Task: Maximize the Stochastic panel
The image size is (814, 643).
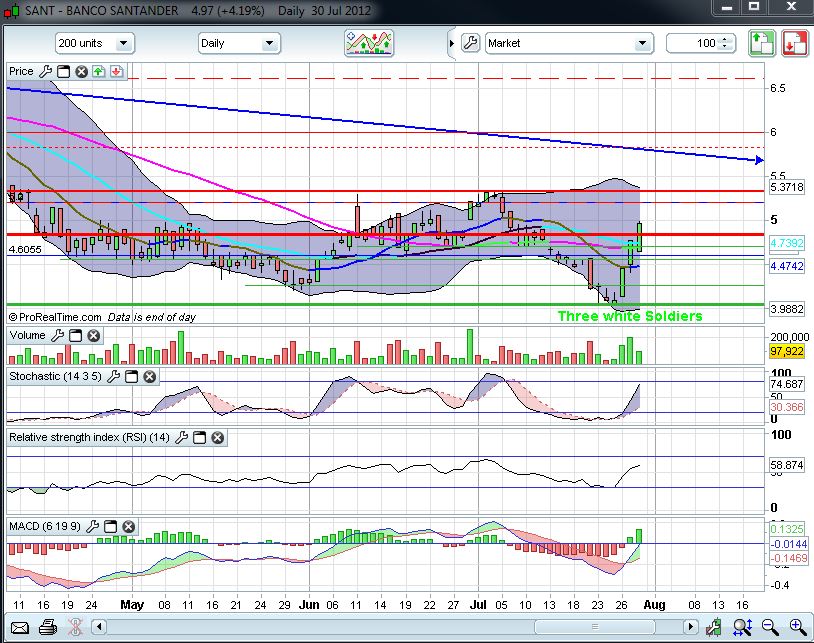Action: pyautogui.click(x=131, y=377)
